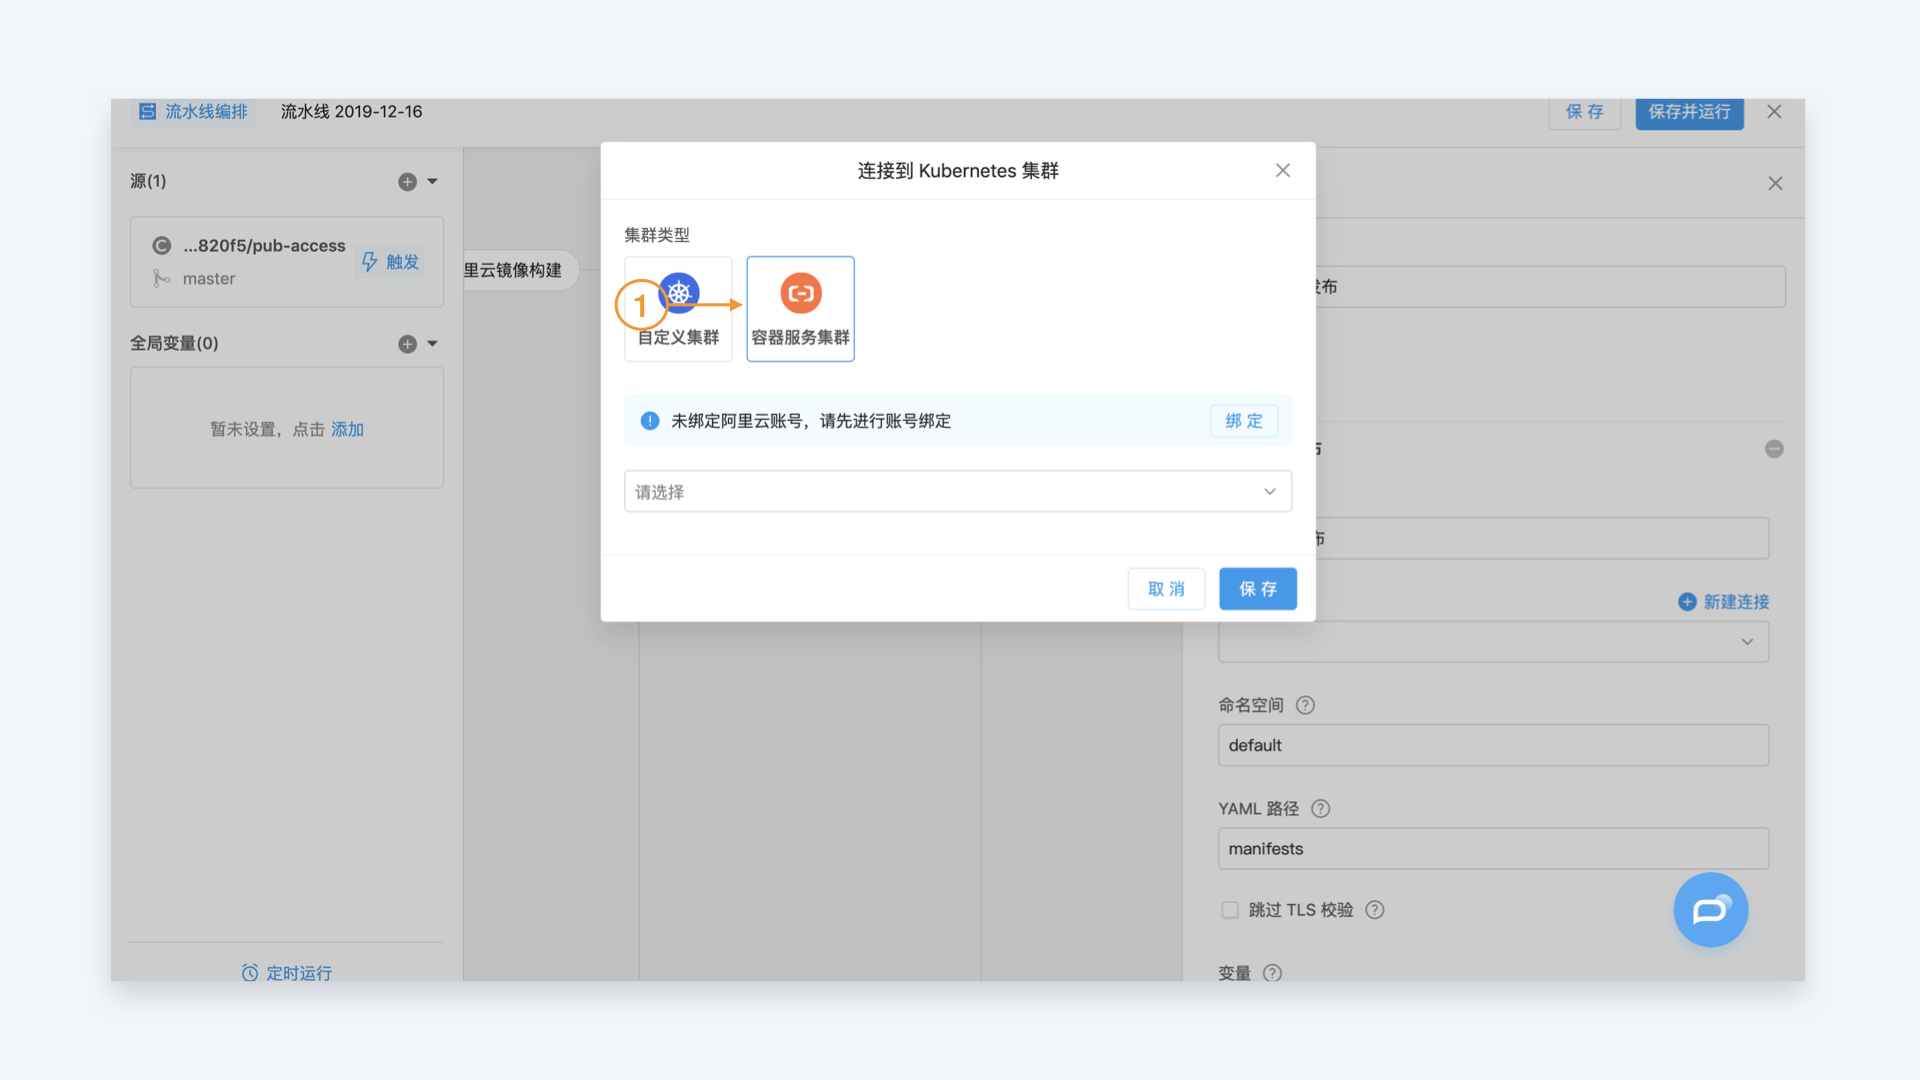Screen dimensions: 1920x1080
Task: Close the pipeline editor with the top X
Action: [1775, 112]
